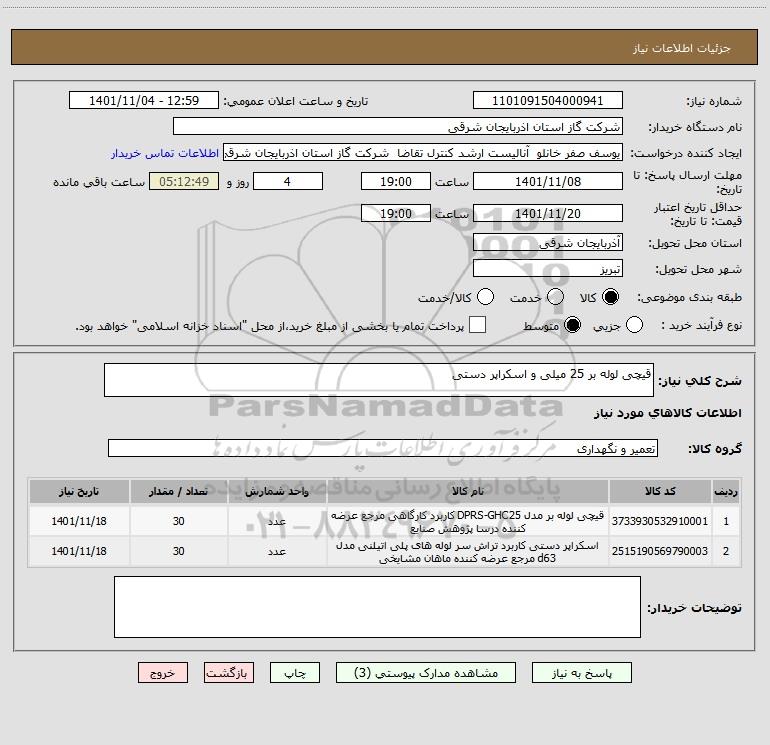Image resolution: width=770 pixels, height=745 pixels.
Task: Click the response deadline 19:00 time field
Action: (396, 181)
